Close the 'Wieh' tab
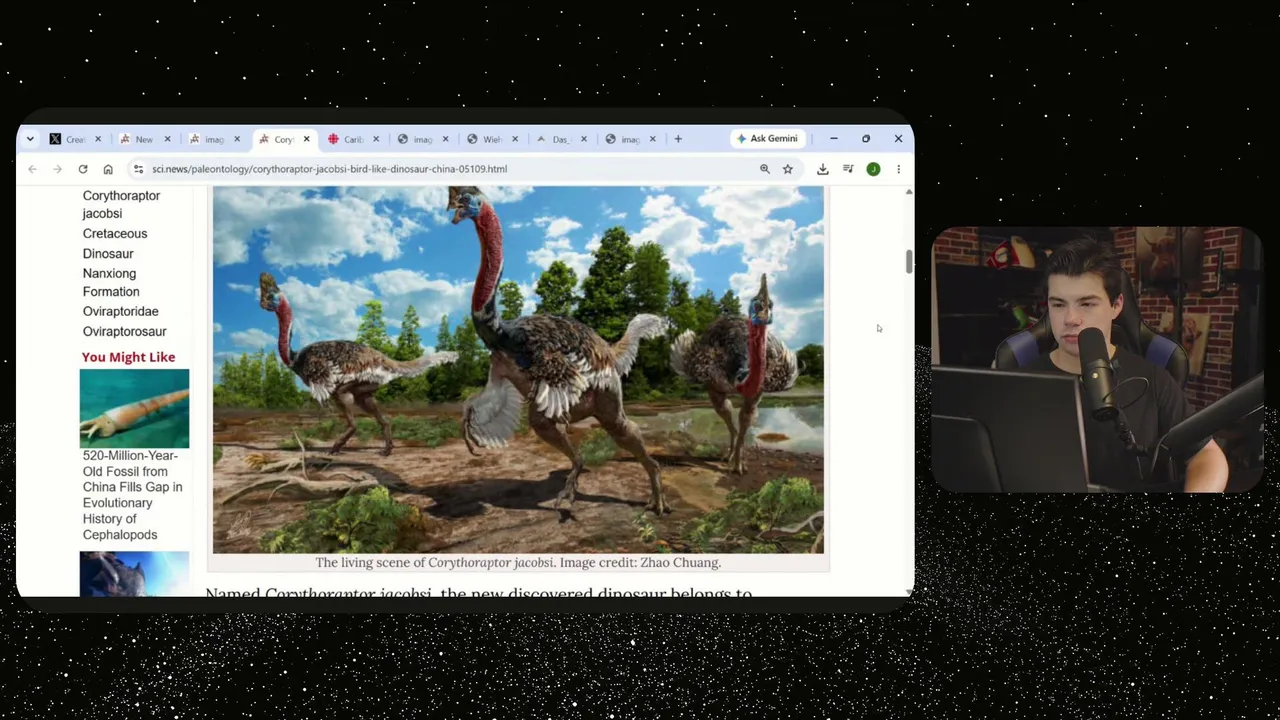 click(x=515, y=139)
